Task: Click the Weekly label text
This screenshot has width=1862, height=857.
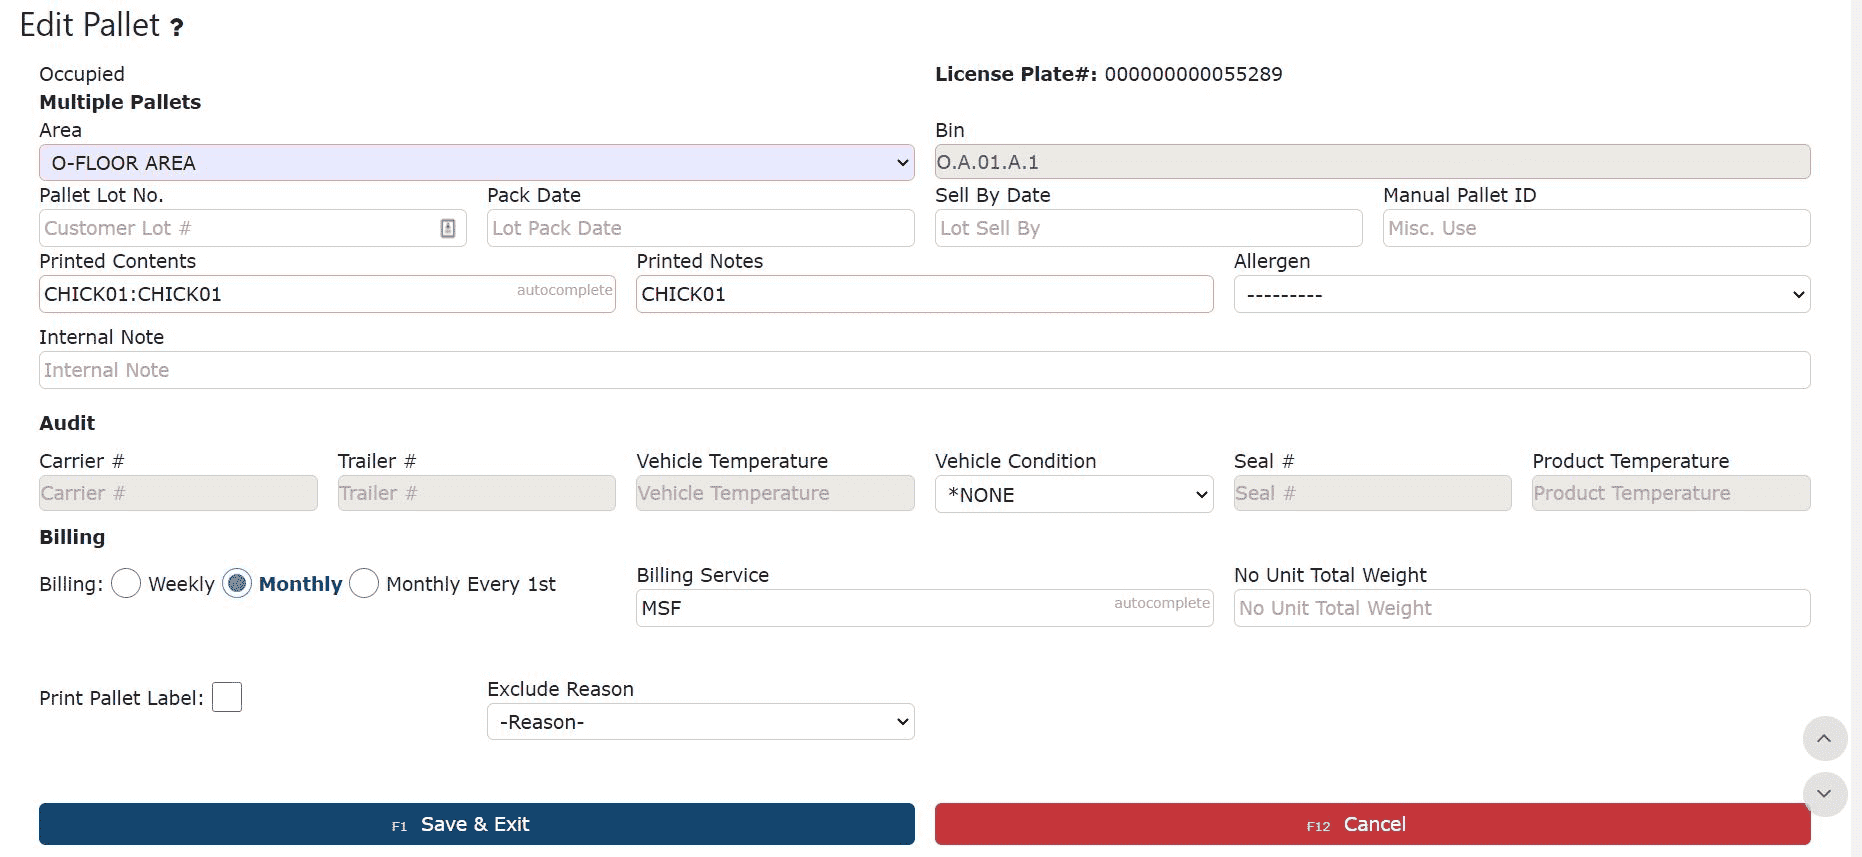Action: point(181,584)
